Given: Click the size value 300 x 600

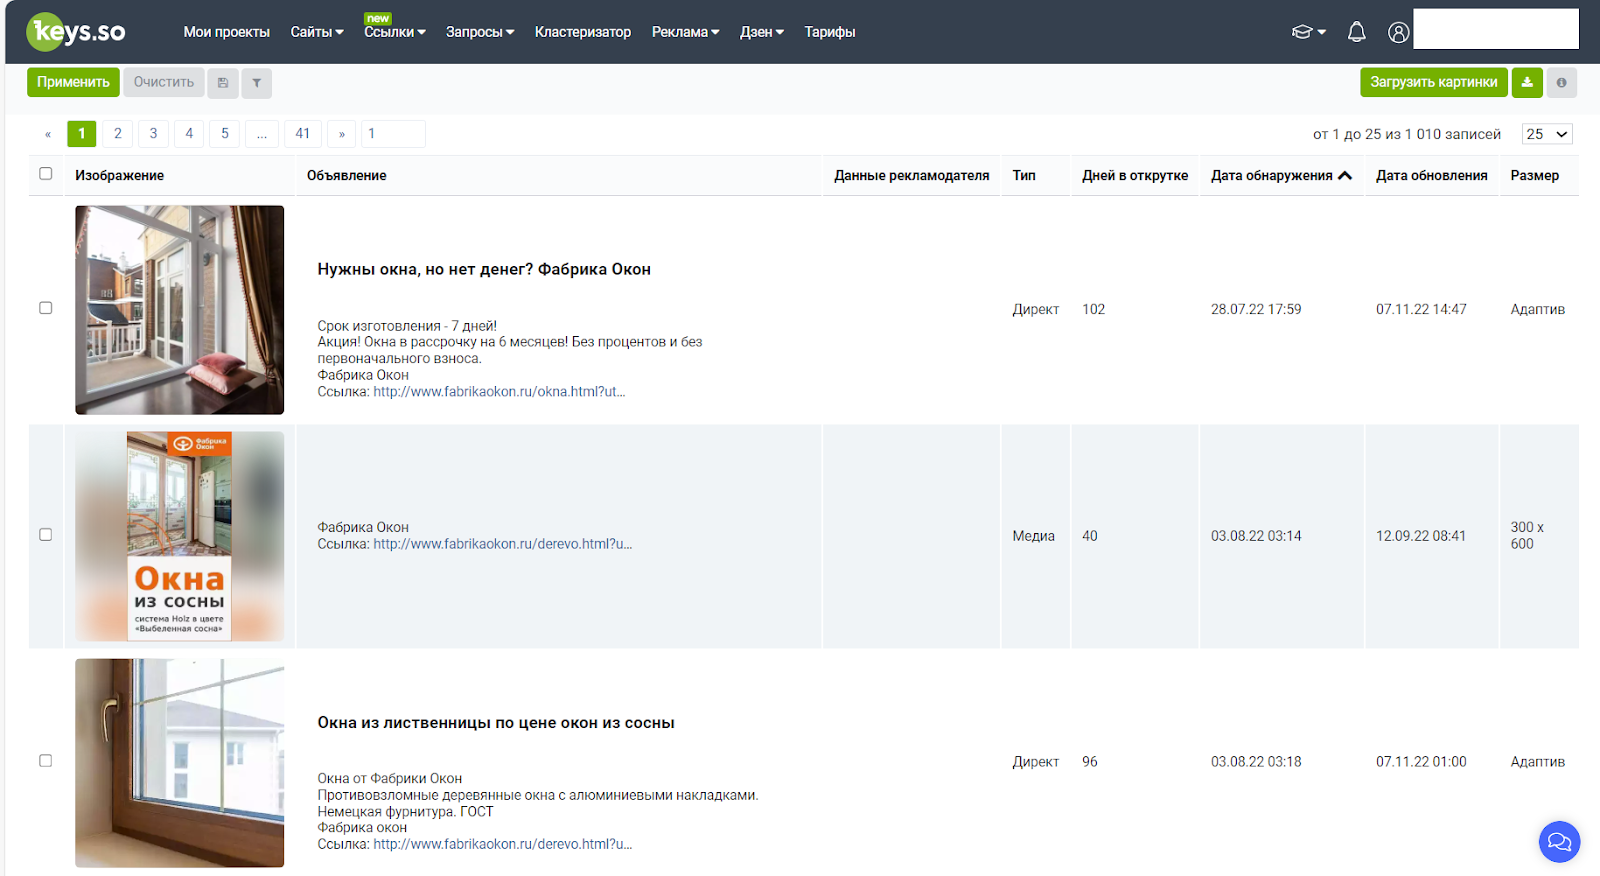Looking at the screenshot, I should click(1527, 536).
